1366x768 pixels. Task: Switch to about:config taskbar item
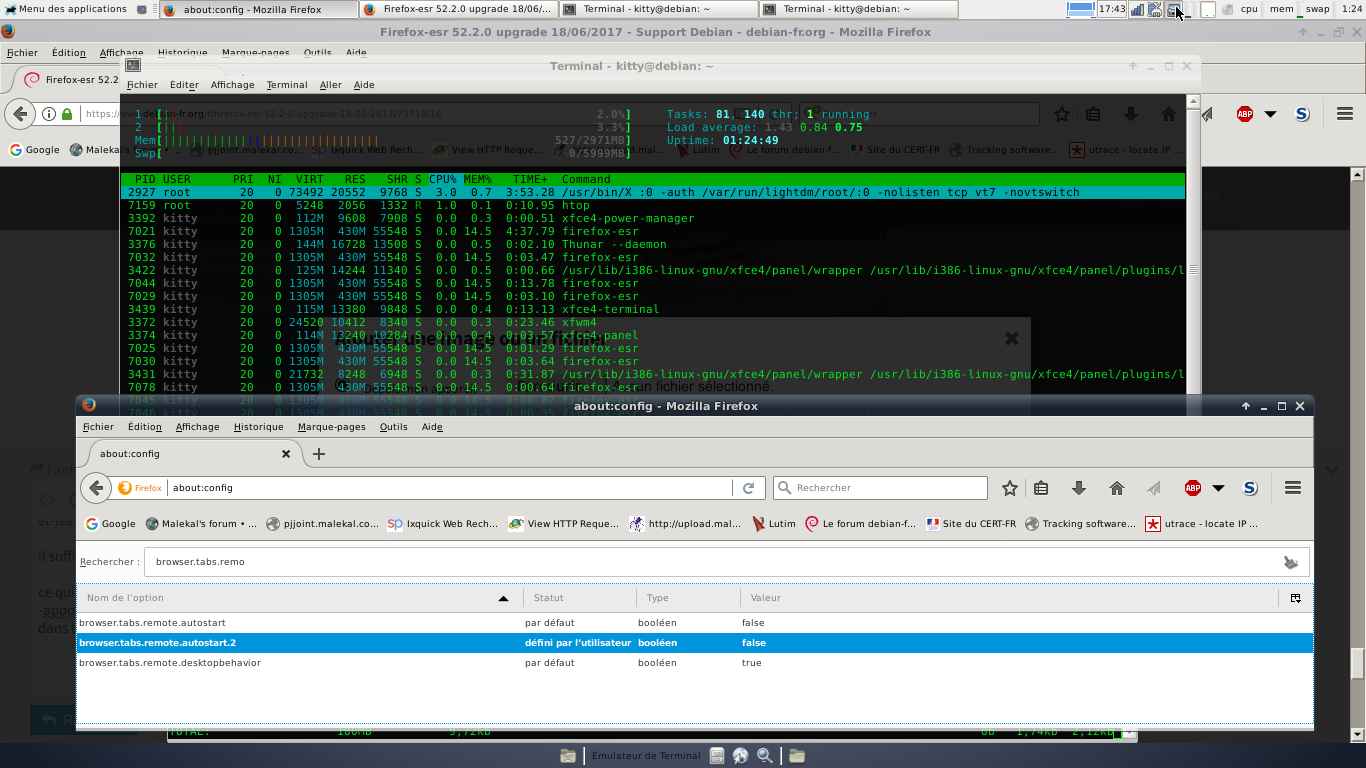(258, 9)
